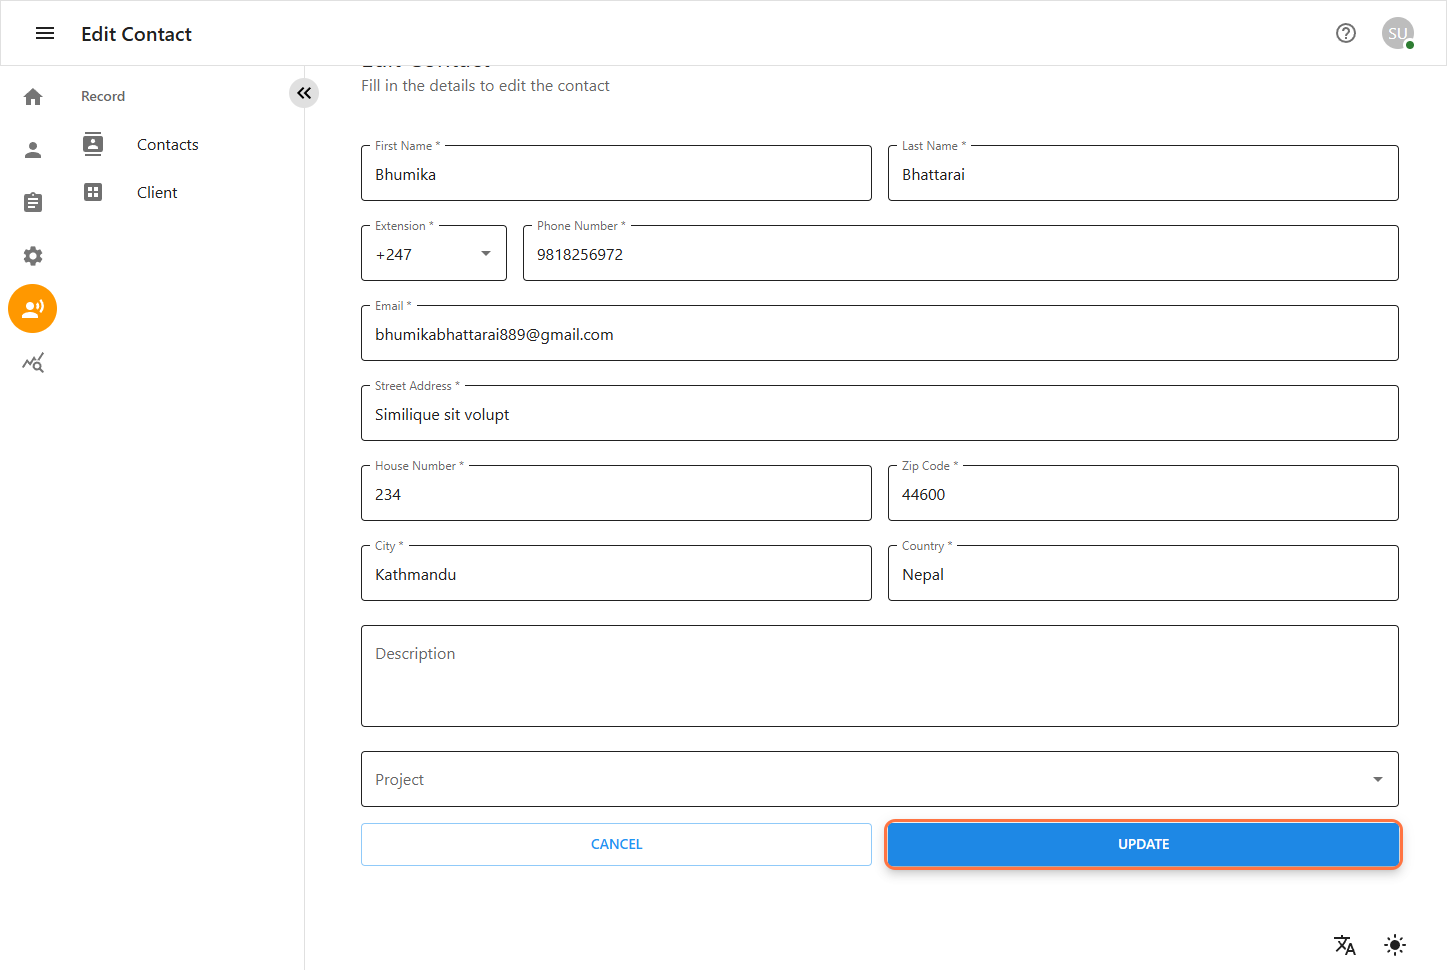The width and height of the screenshot is (1447, 970).
Task: Open the hamburger navigation menu
Action: [45, 34]
